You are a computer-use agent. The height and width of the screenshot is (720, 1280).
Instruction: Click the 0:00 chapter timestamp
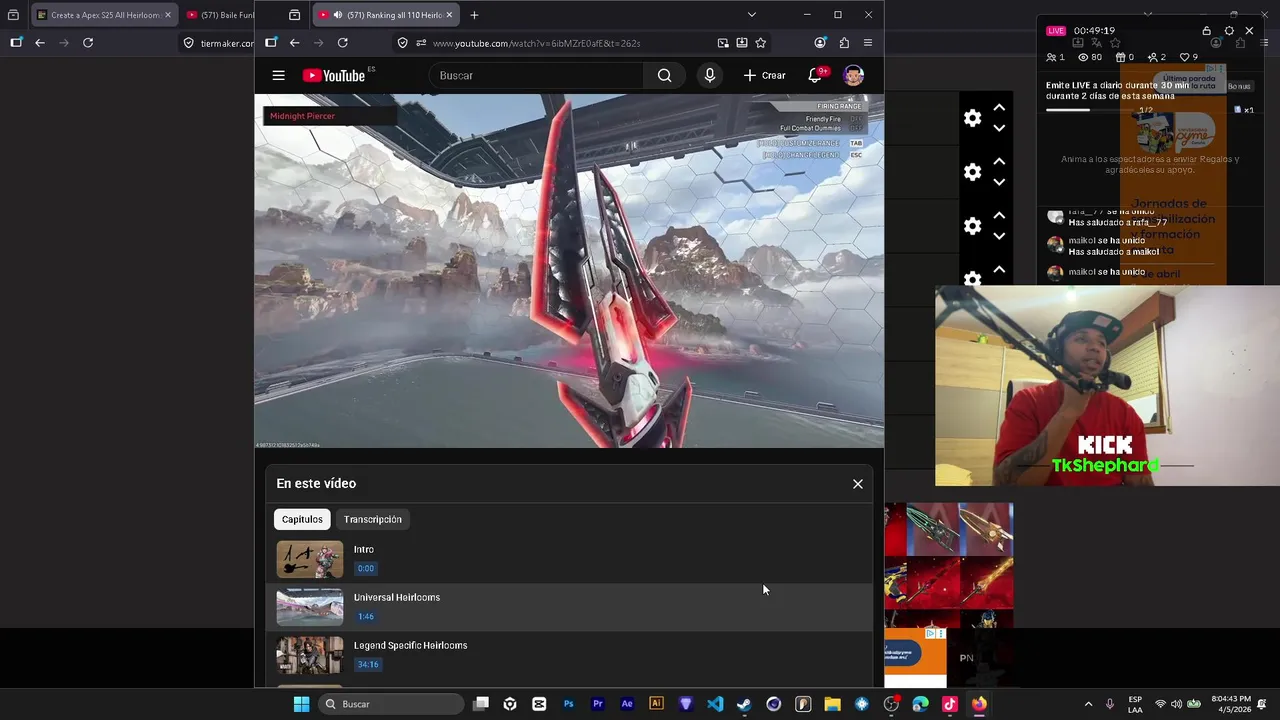tap(366, 568)
